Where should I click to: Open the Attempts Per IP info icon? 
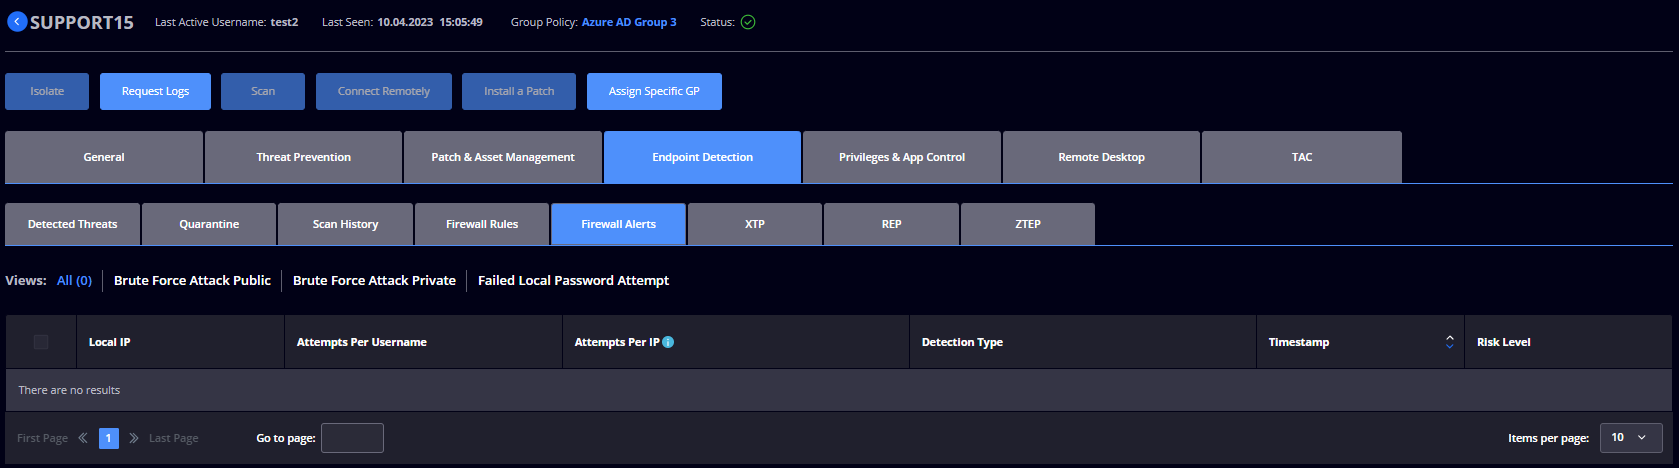tap(668, 342)
